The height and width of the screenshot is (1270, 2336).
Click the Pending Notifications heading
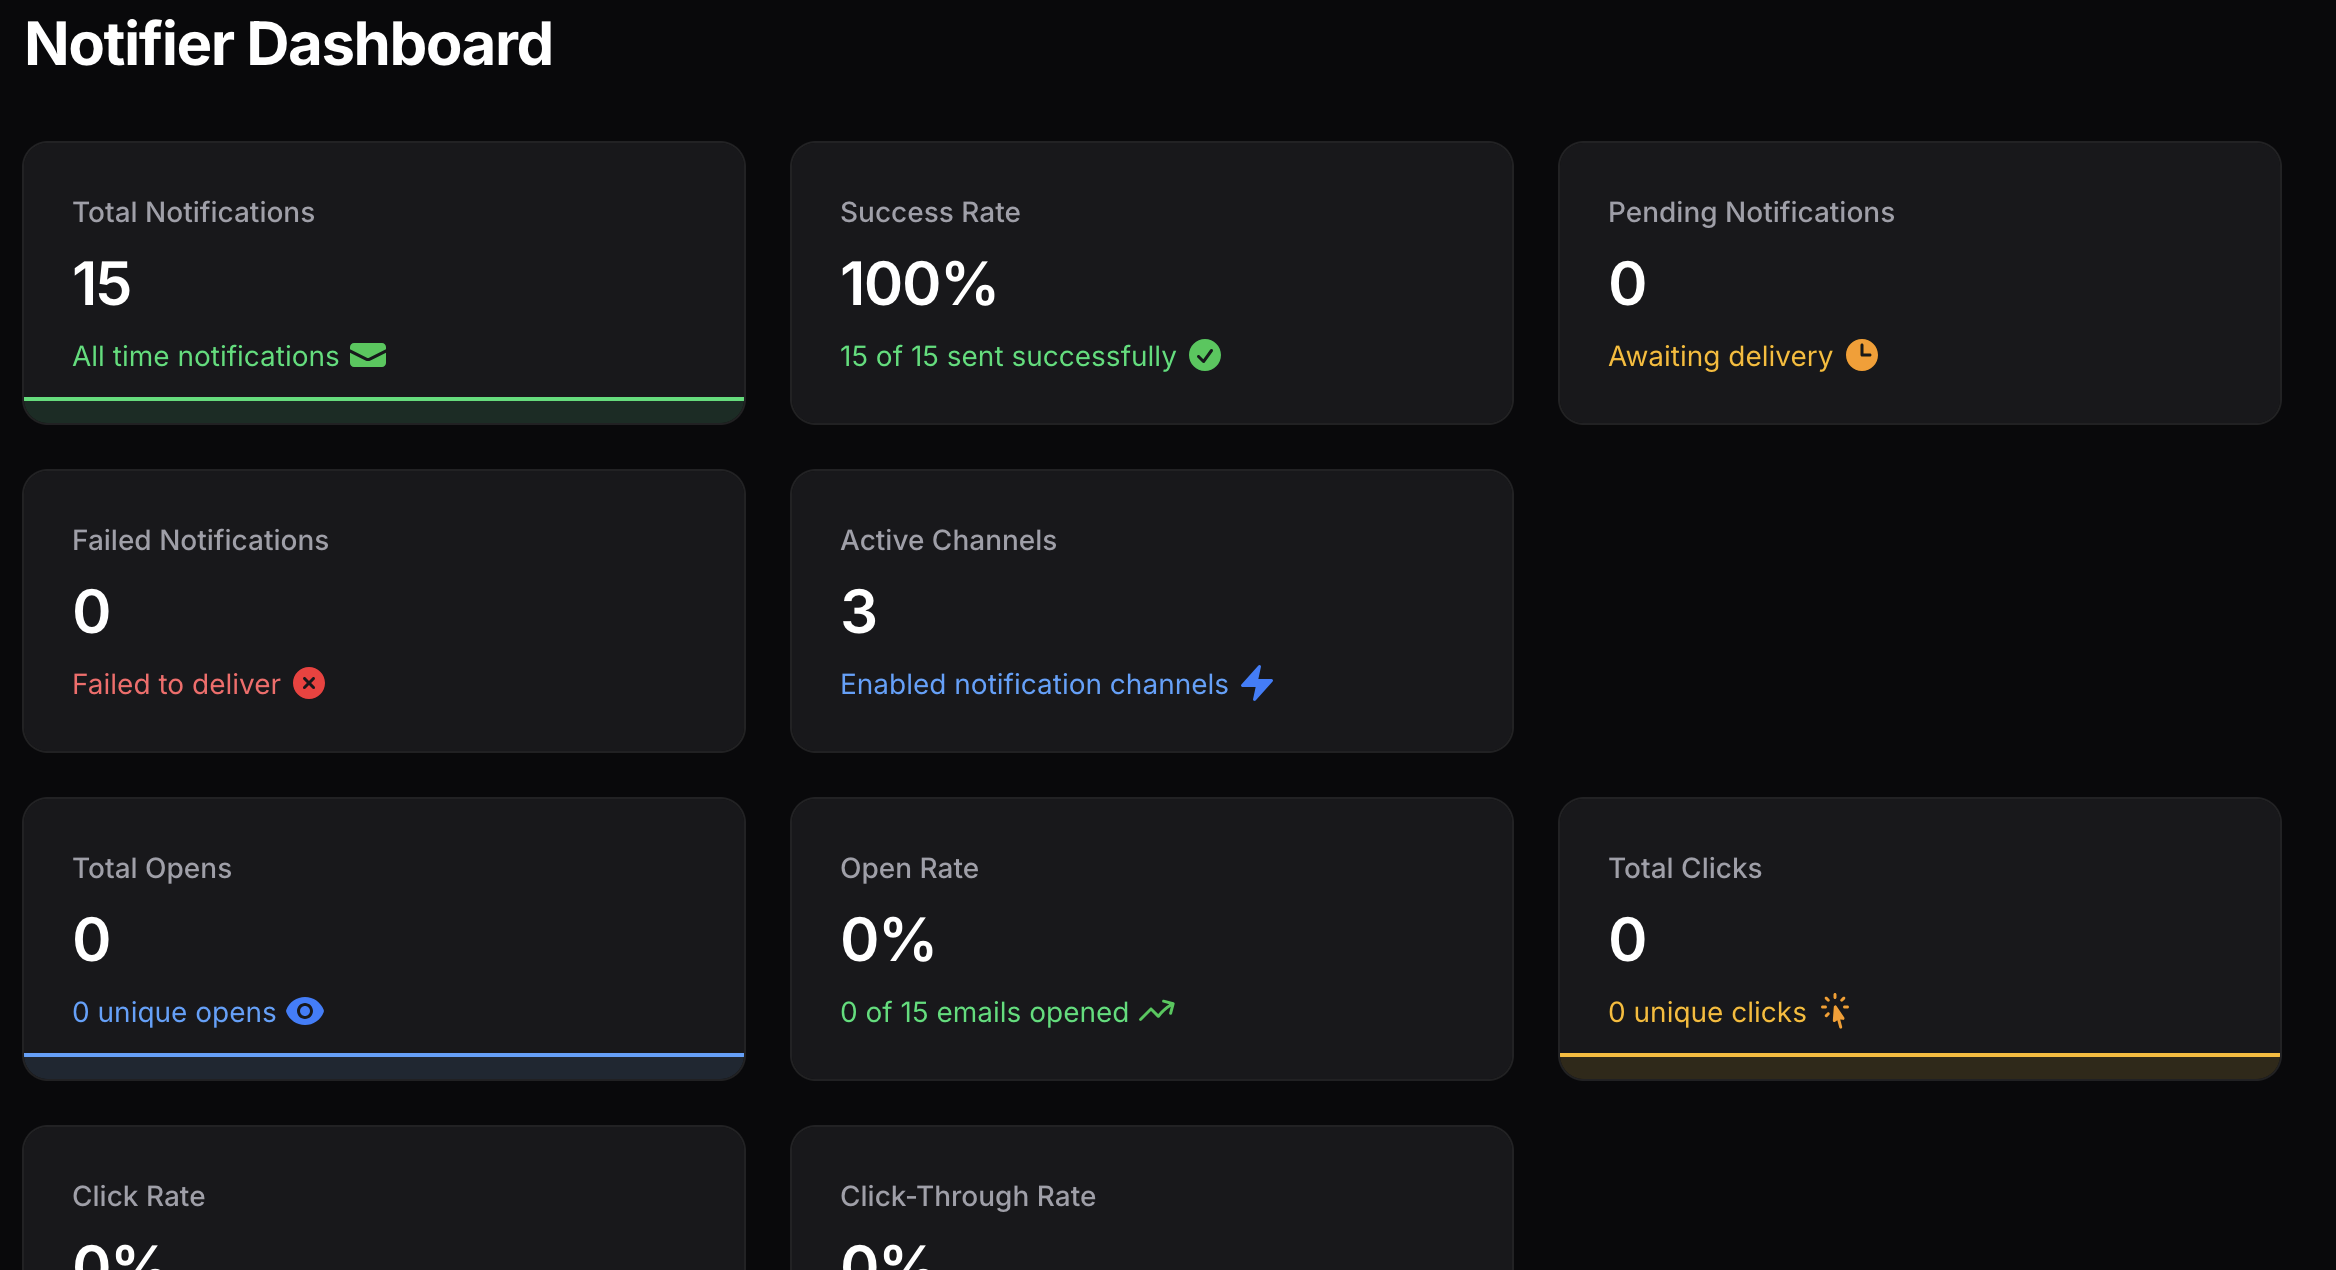1751,212
